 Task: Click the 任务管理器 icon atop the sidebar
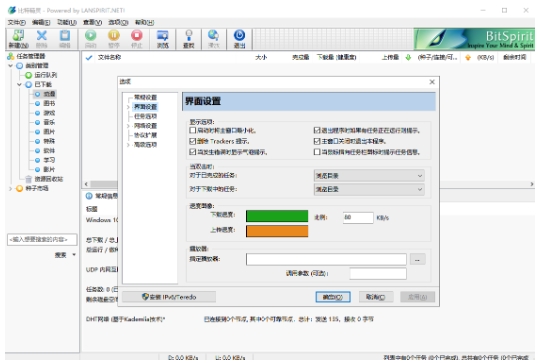(x=11, y=56)
